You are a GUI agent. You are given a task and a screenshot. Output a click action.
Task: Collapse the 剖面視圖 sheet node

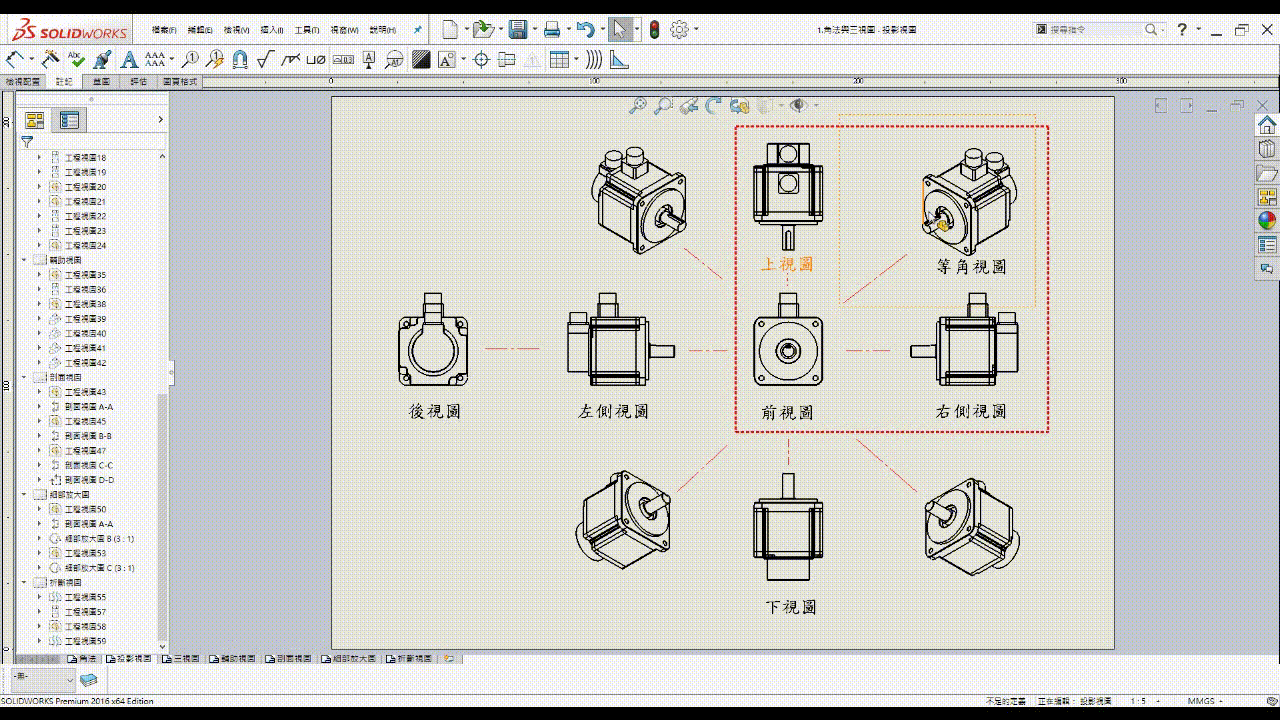(25, 377)
